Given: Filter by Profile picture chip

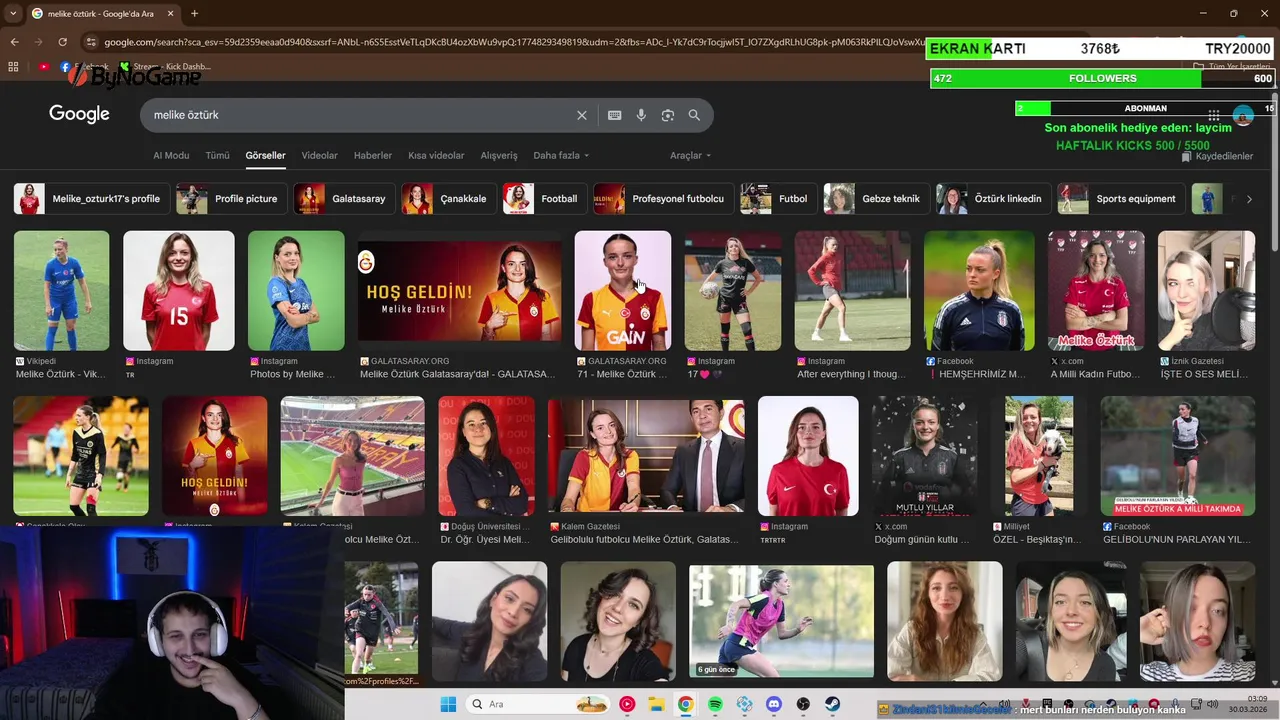Looking at the screenshot, I should coord(232,199).
